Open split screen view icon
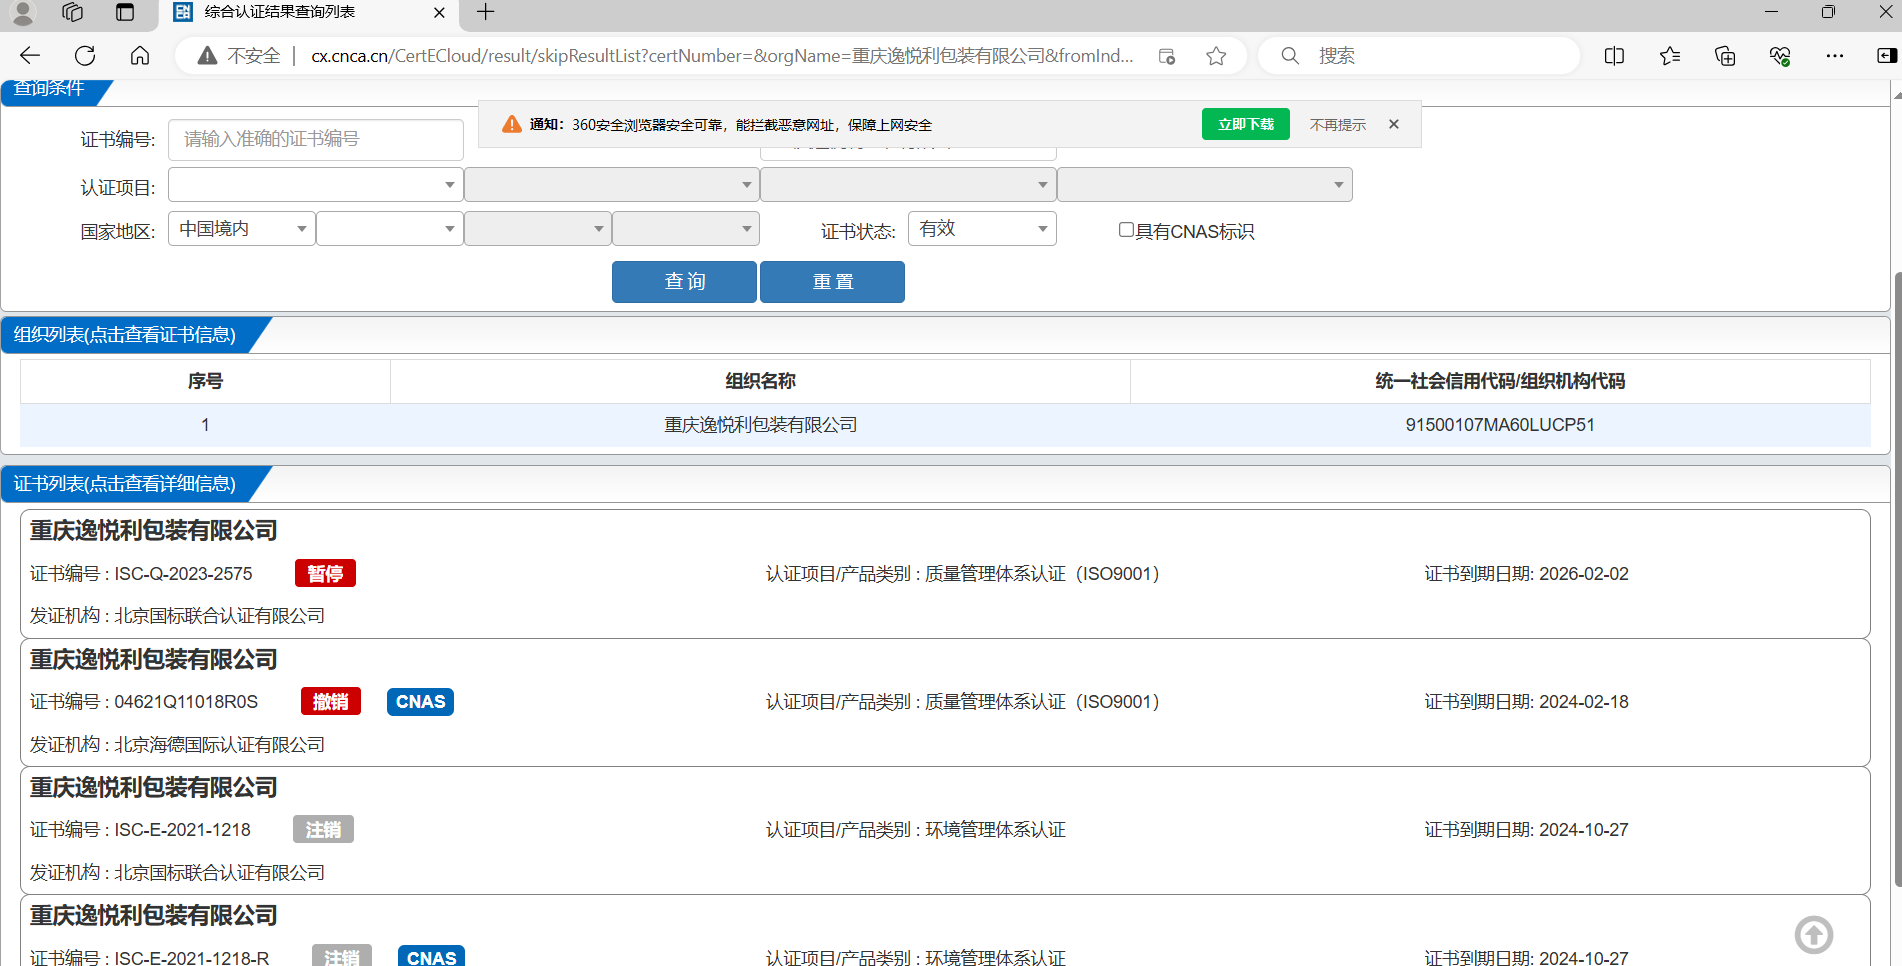The height and width of the screenshot is (966, 1902). point(1614,56)
